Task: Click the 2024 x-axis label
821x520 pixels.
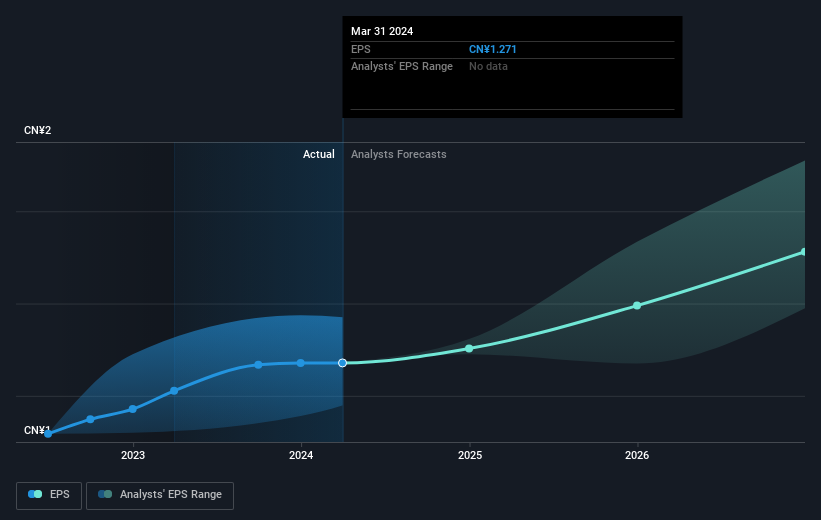Action: tap(301, 455)
